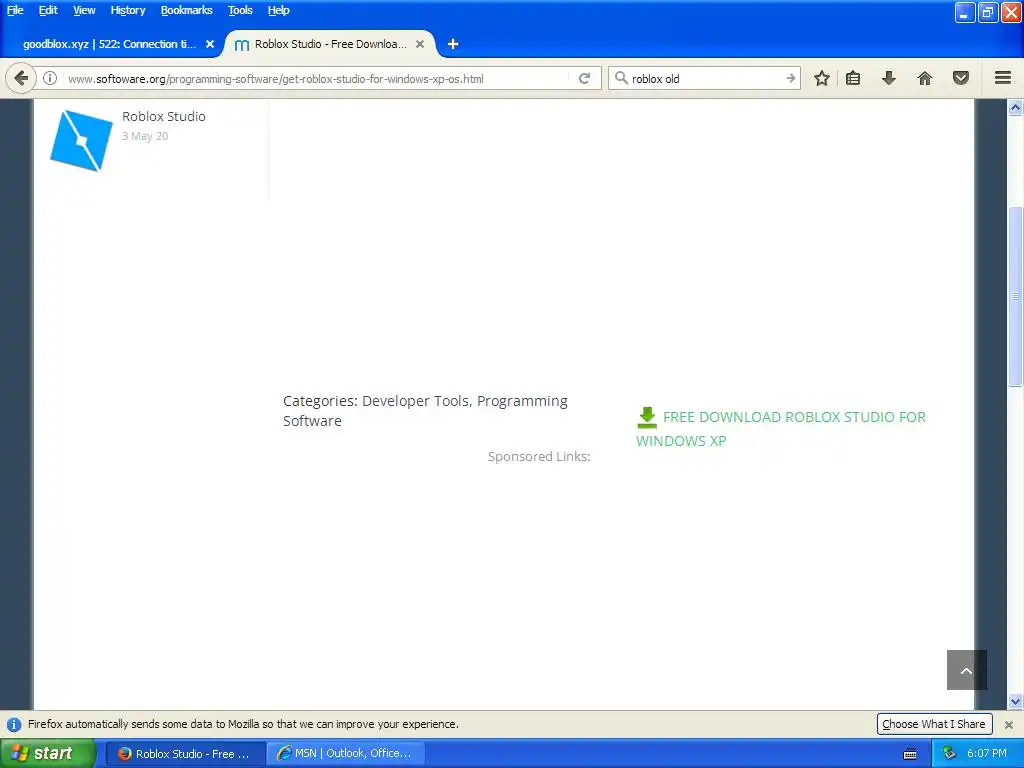
Task: Open the Firefox hamburger menu
Action: (1003, 78)
